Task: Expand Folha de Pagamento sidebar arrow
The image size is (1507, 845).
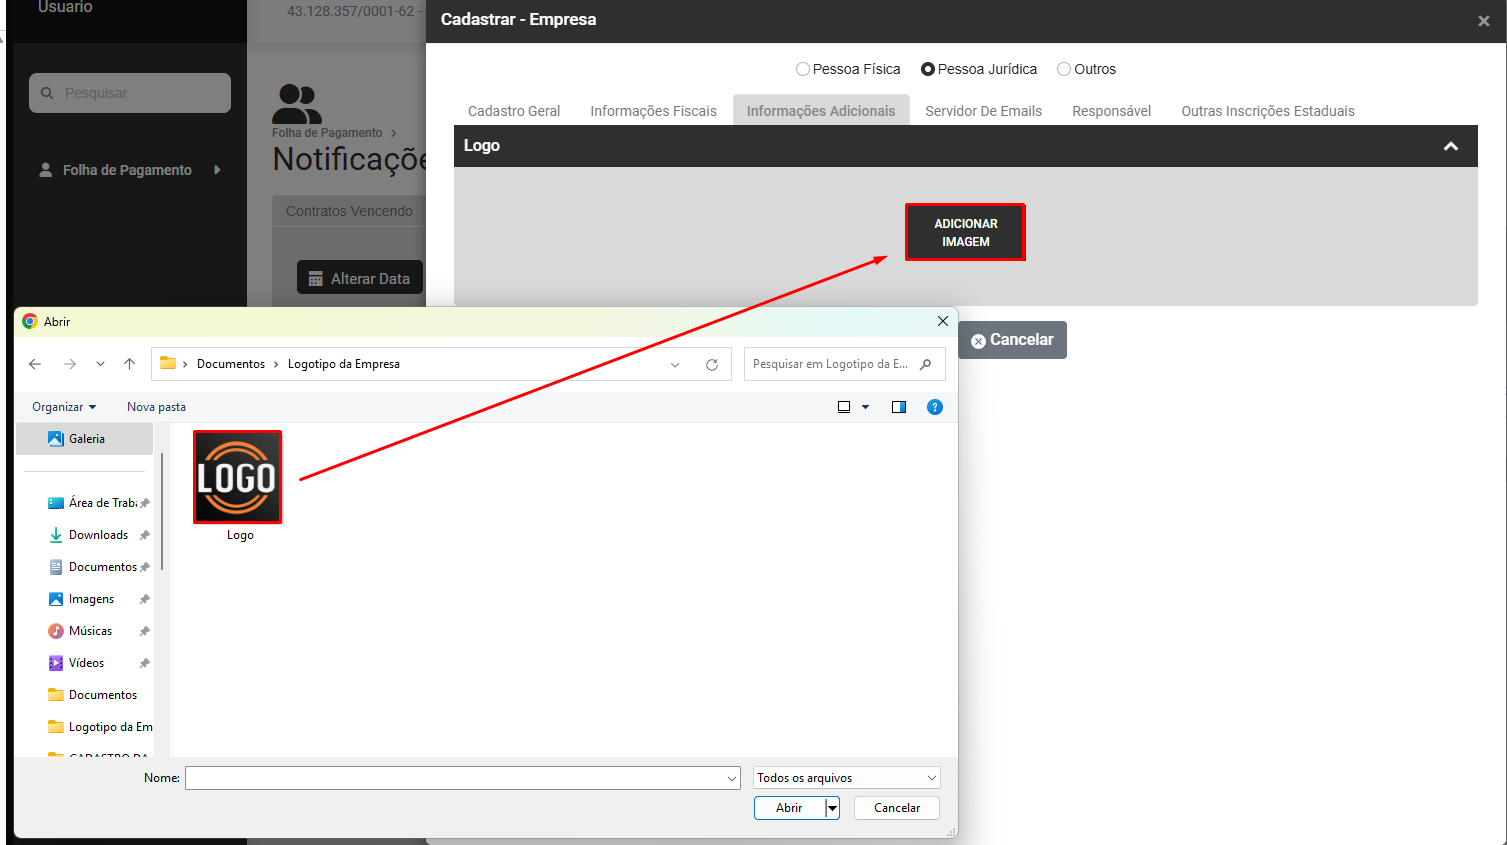Action: tap(217, 170)
